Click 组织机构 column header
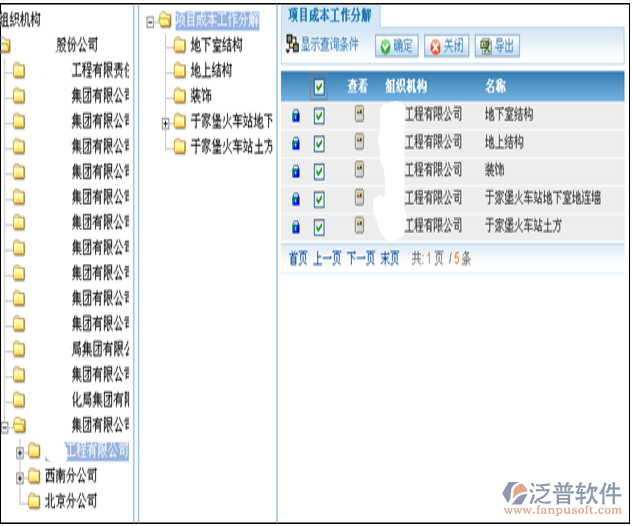This screenshot has height=526, width=632. click(x=406, y=86)
